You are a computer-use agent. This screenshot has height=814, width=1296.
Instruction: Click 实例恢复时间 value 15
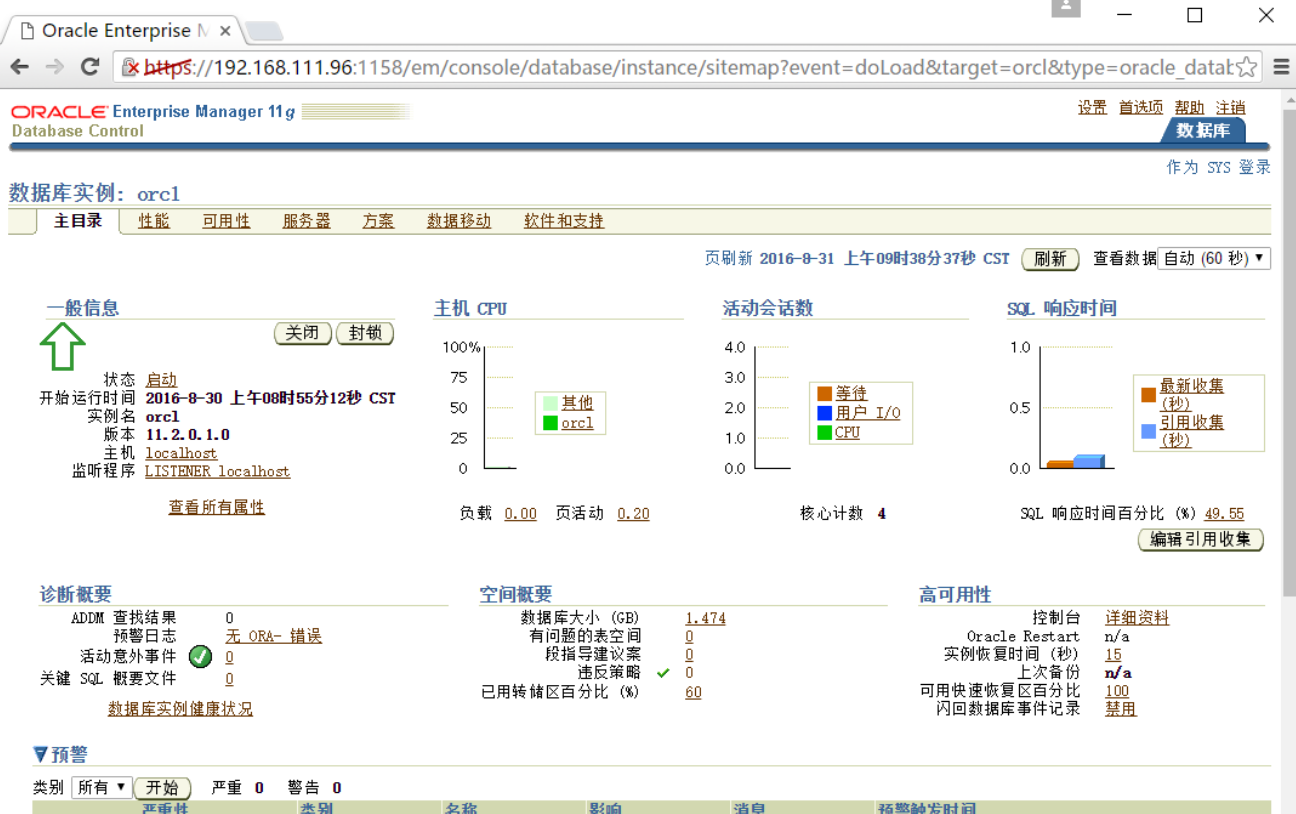pyautogui.click(x=1113, y=654)
